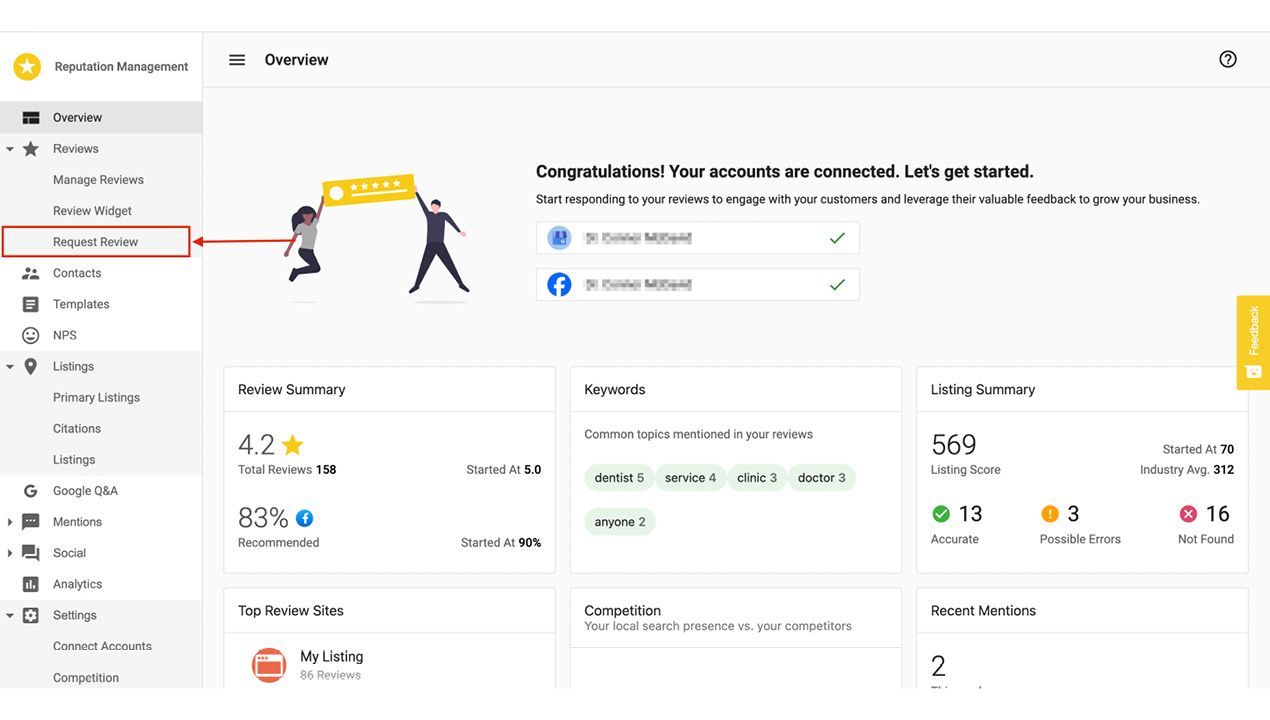Collapse the Reviews section arrow
This screenshot has height=720, width=1270.
10,149
